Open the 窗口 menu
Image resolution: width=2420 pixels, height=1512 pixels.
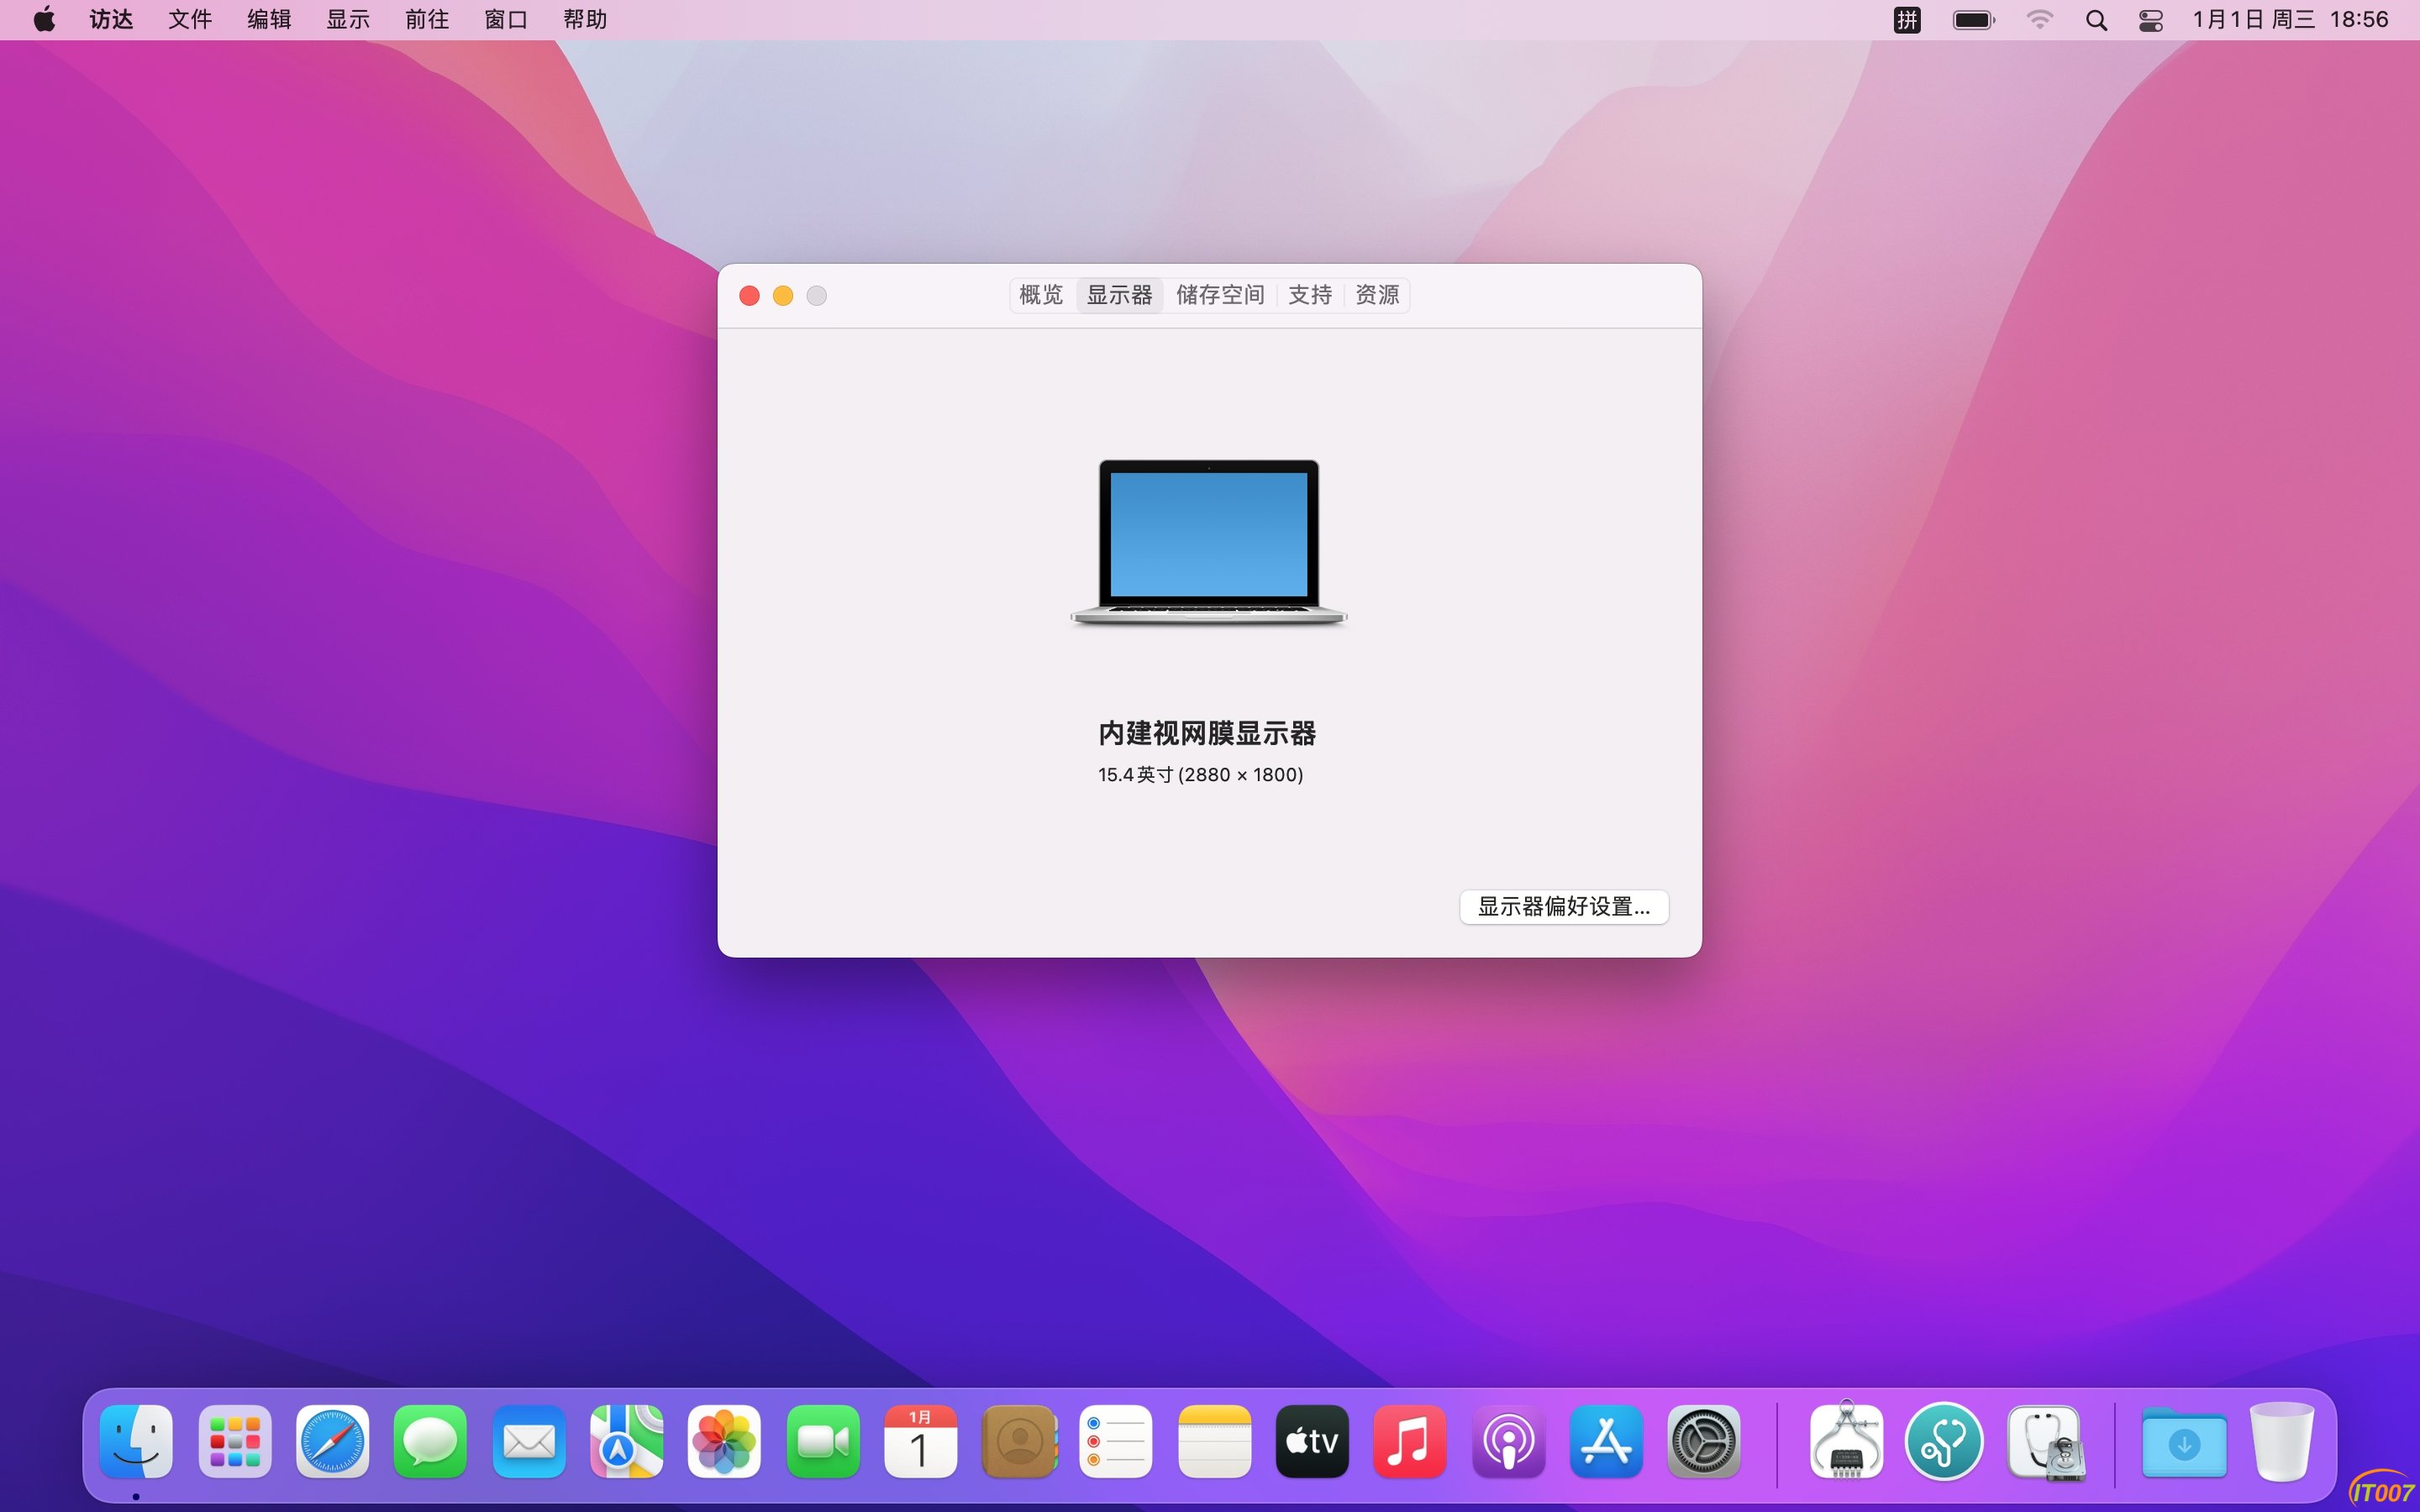coord(506,19)
